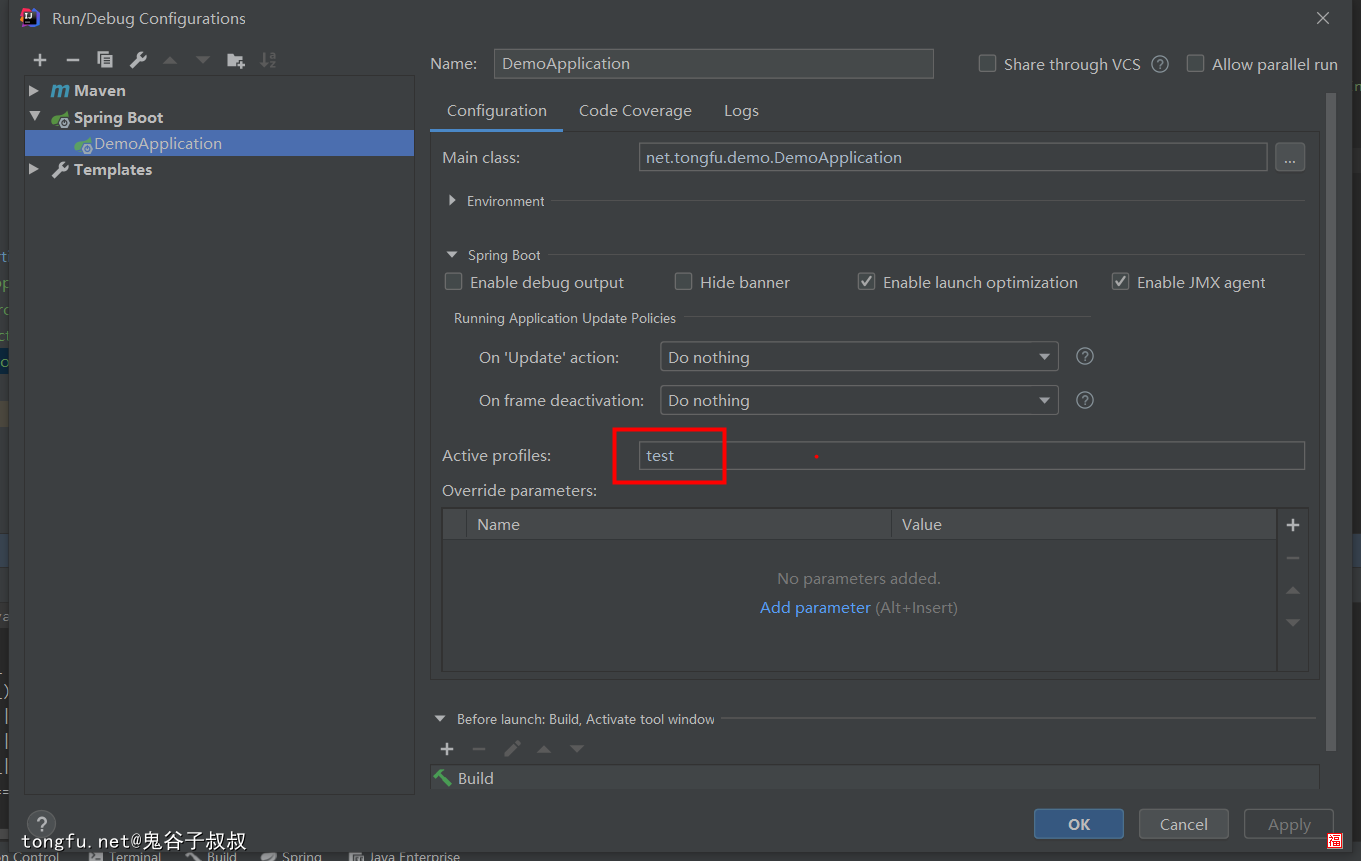1361x861 pixels.
Task: Select Build task in before-launch list
Action: coord(875,778)
